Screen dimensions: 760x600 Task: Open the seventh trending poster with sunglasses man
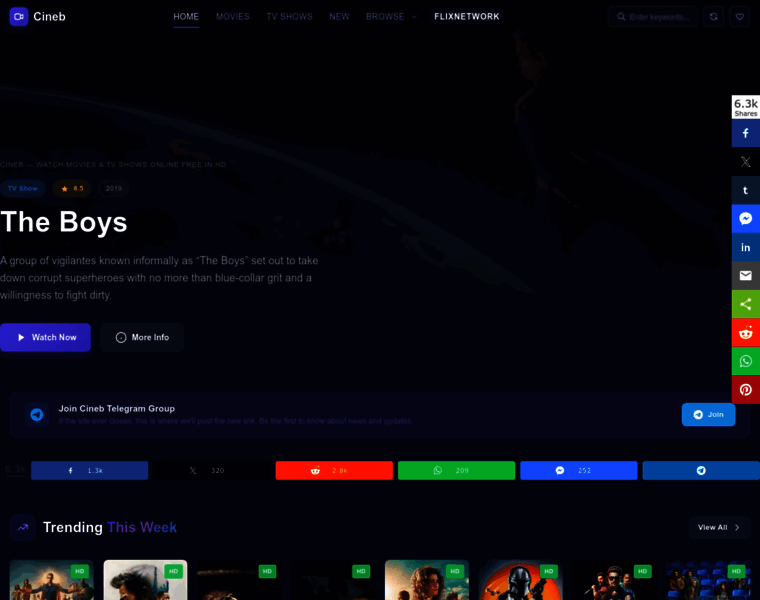tap(614, 580)
